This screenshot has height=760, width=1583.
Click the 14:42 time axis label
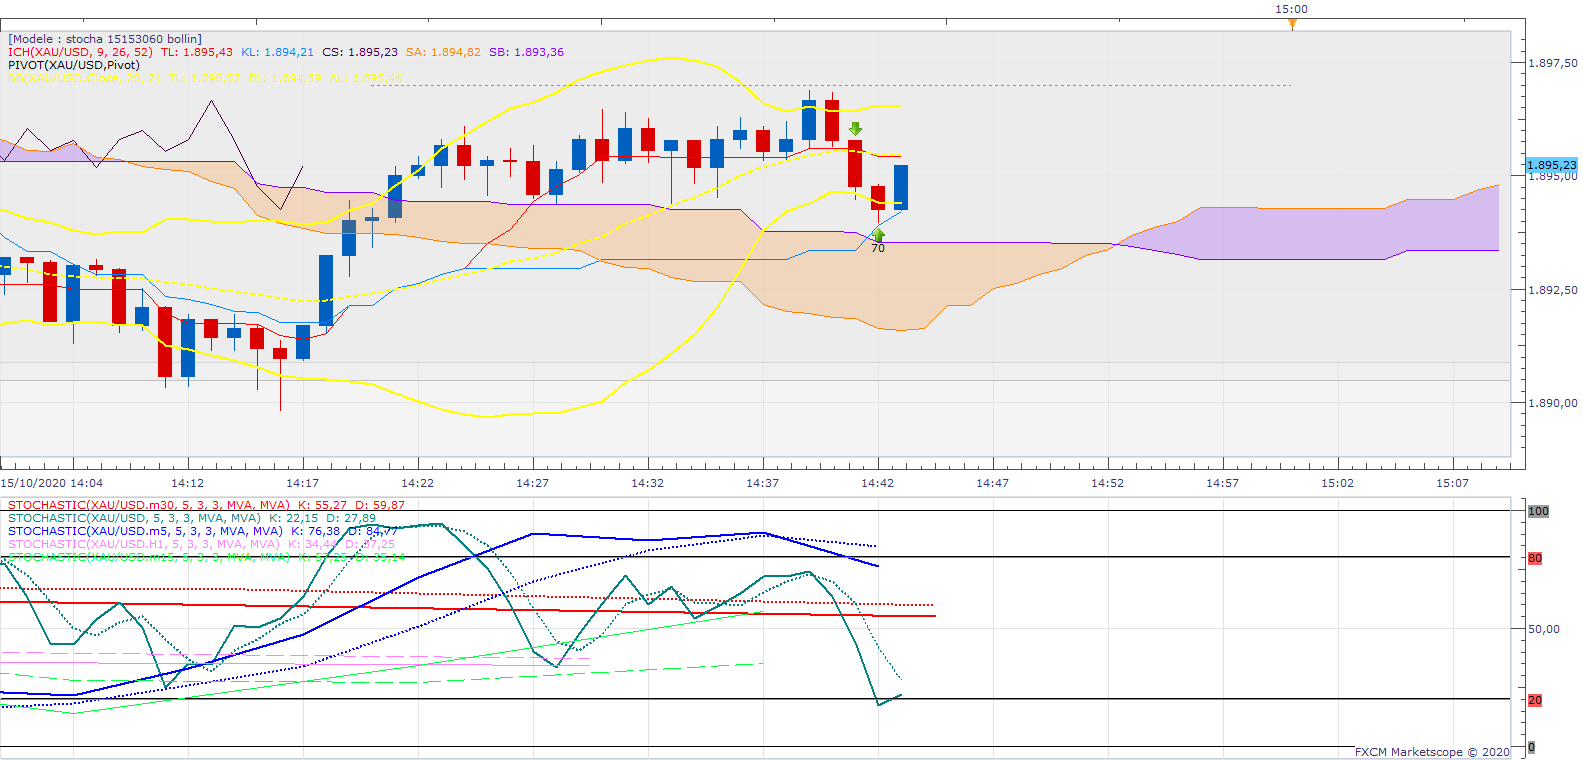point(877,483)
